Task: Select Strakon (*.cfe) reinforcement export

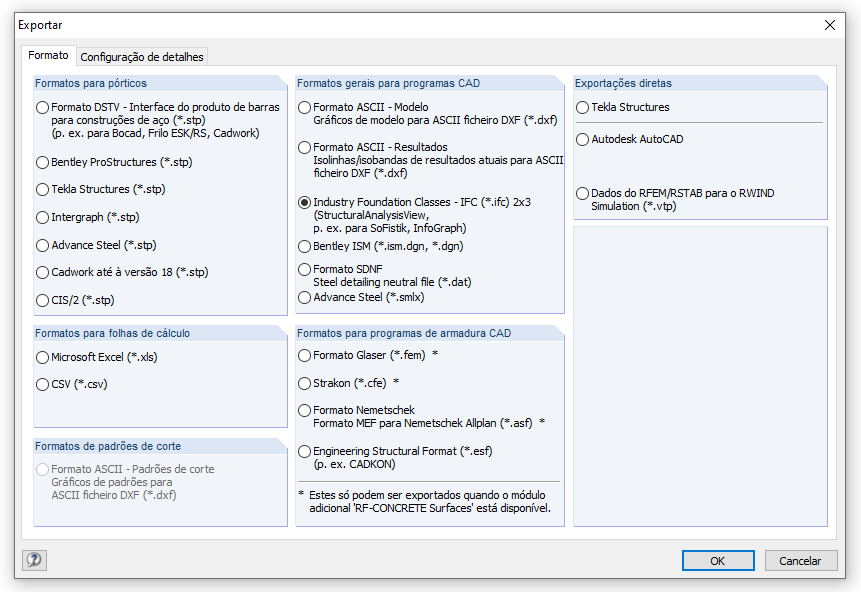Action: (x=304, y=383)
